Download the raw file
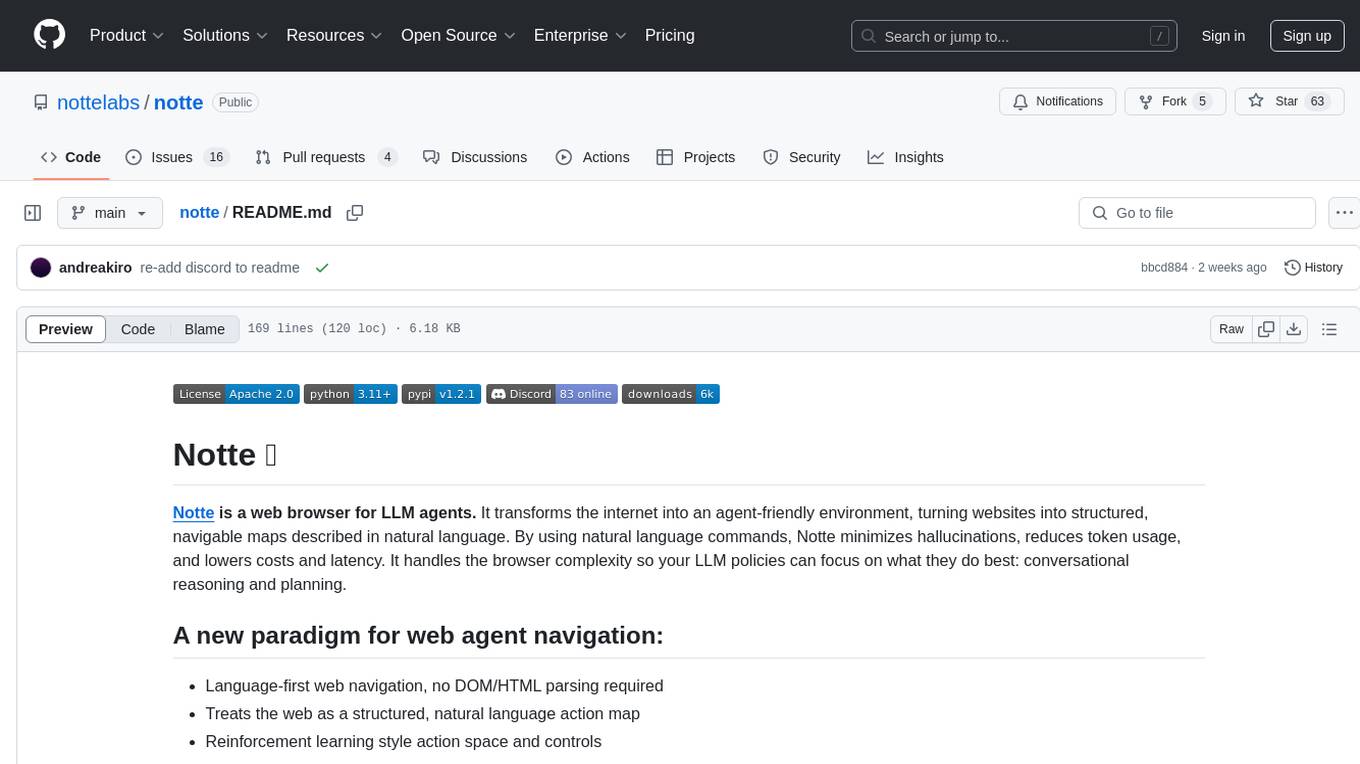 (x=1293, y=329)
